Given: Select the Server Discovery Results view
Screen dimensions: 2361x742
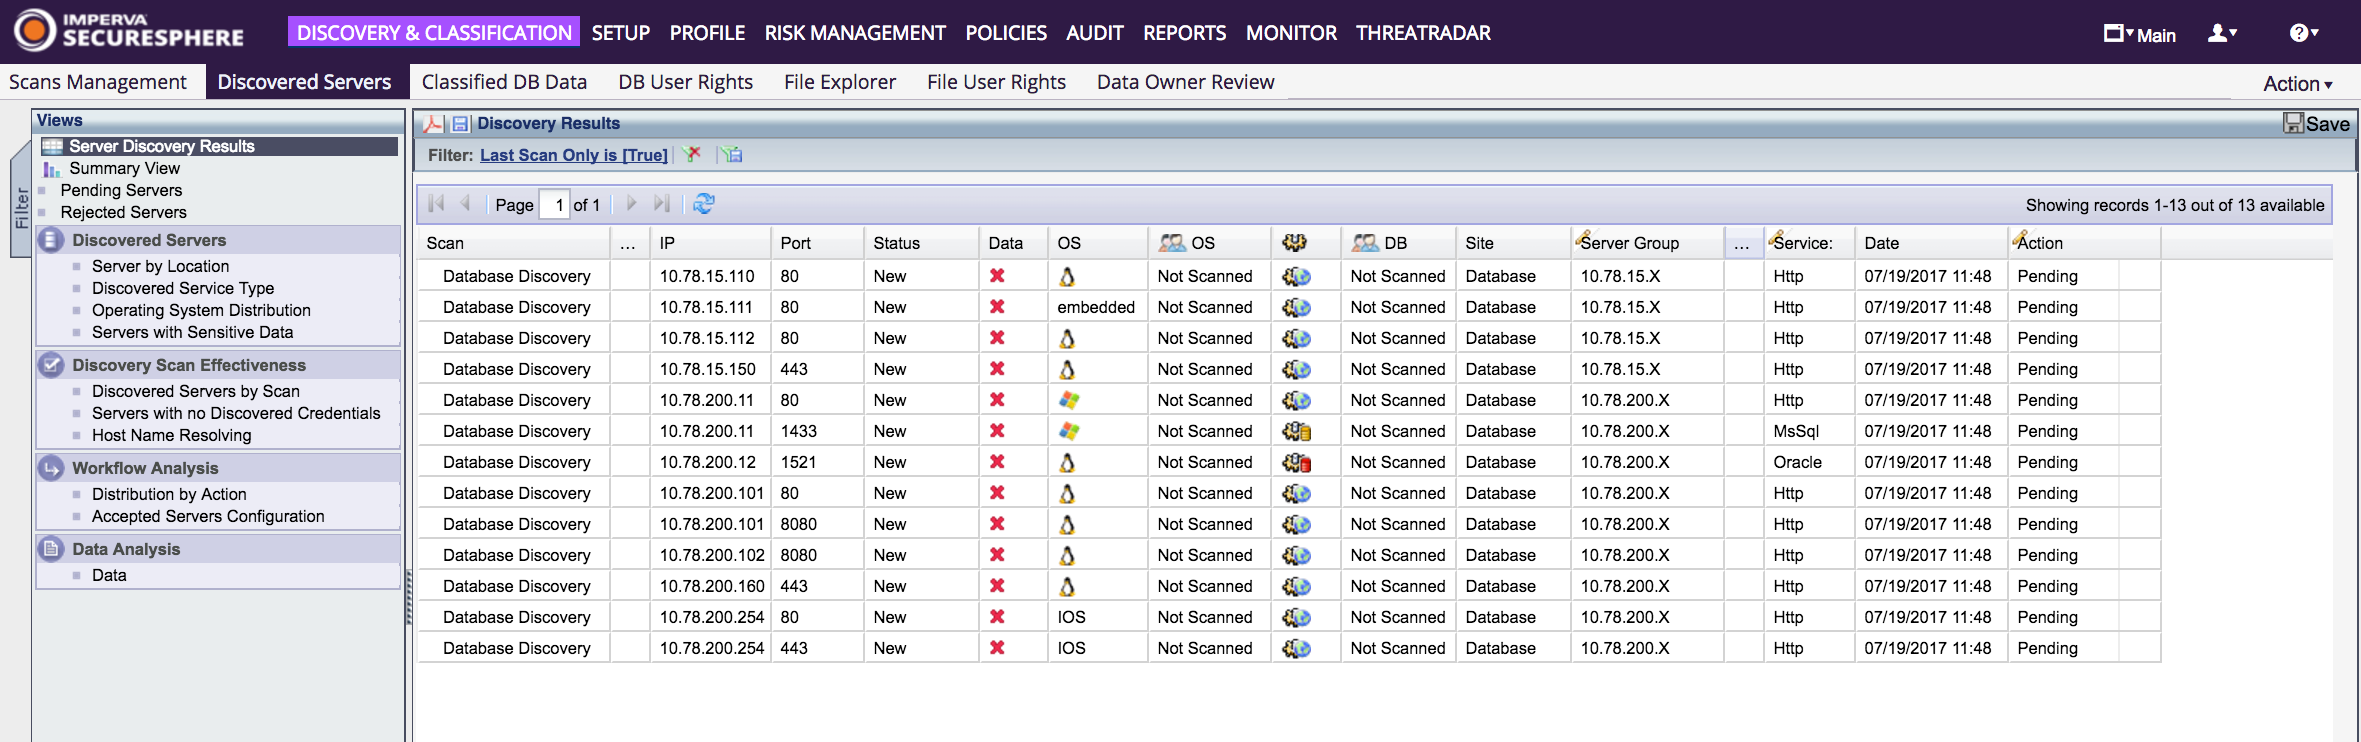Looking at the screenshot, I should (x=219, y=146).
